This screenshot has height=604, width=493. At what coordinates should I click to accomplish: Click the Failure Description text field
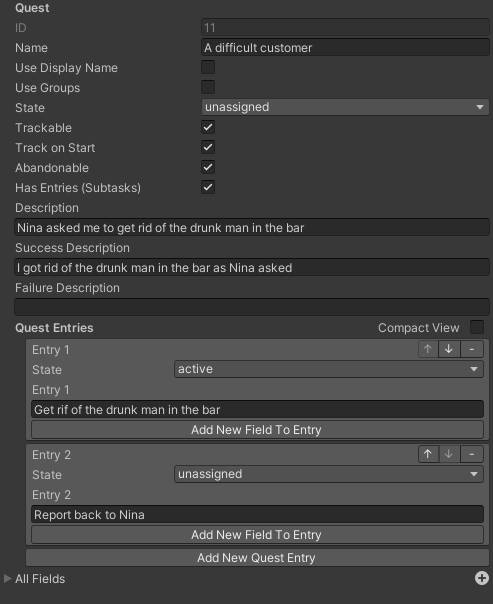coord(252,307)
